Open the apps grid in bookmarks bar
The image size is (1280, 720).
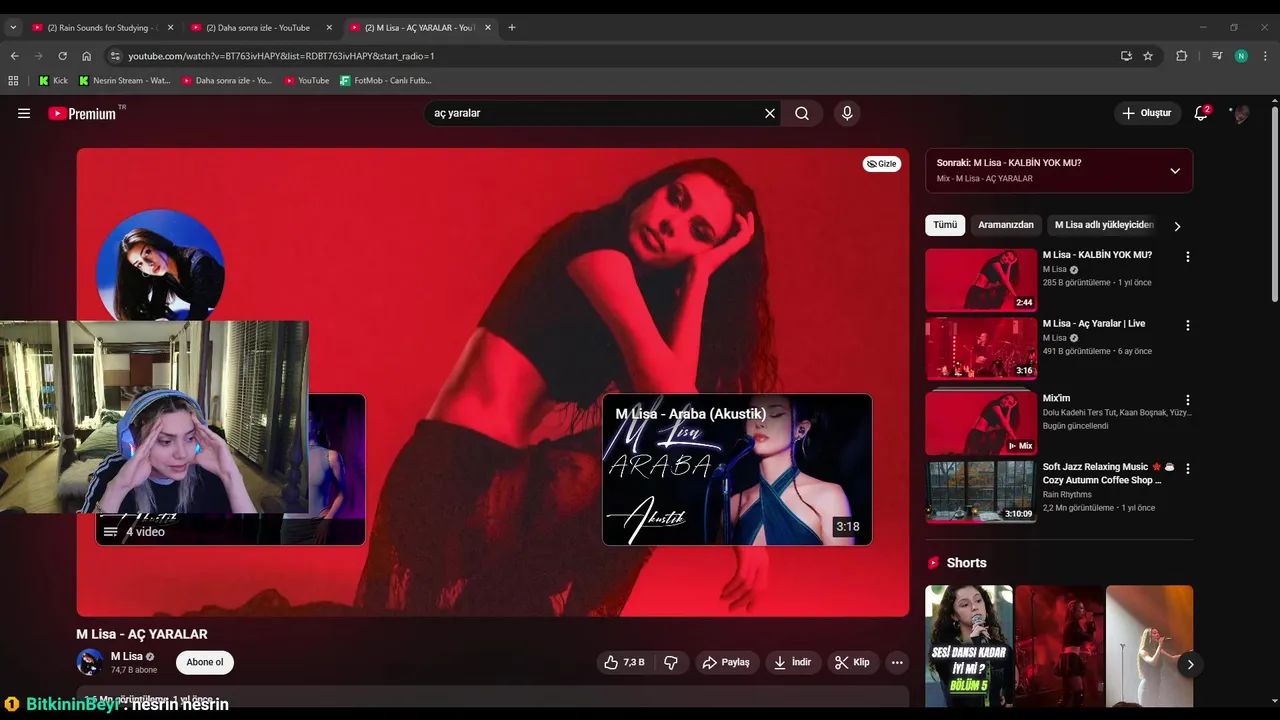(13, 80)
